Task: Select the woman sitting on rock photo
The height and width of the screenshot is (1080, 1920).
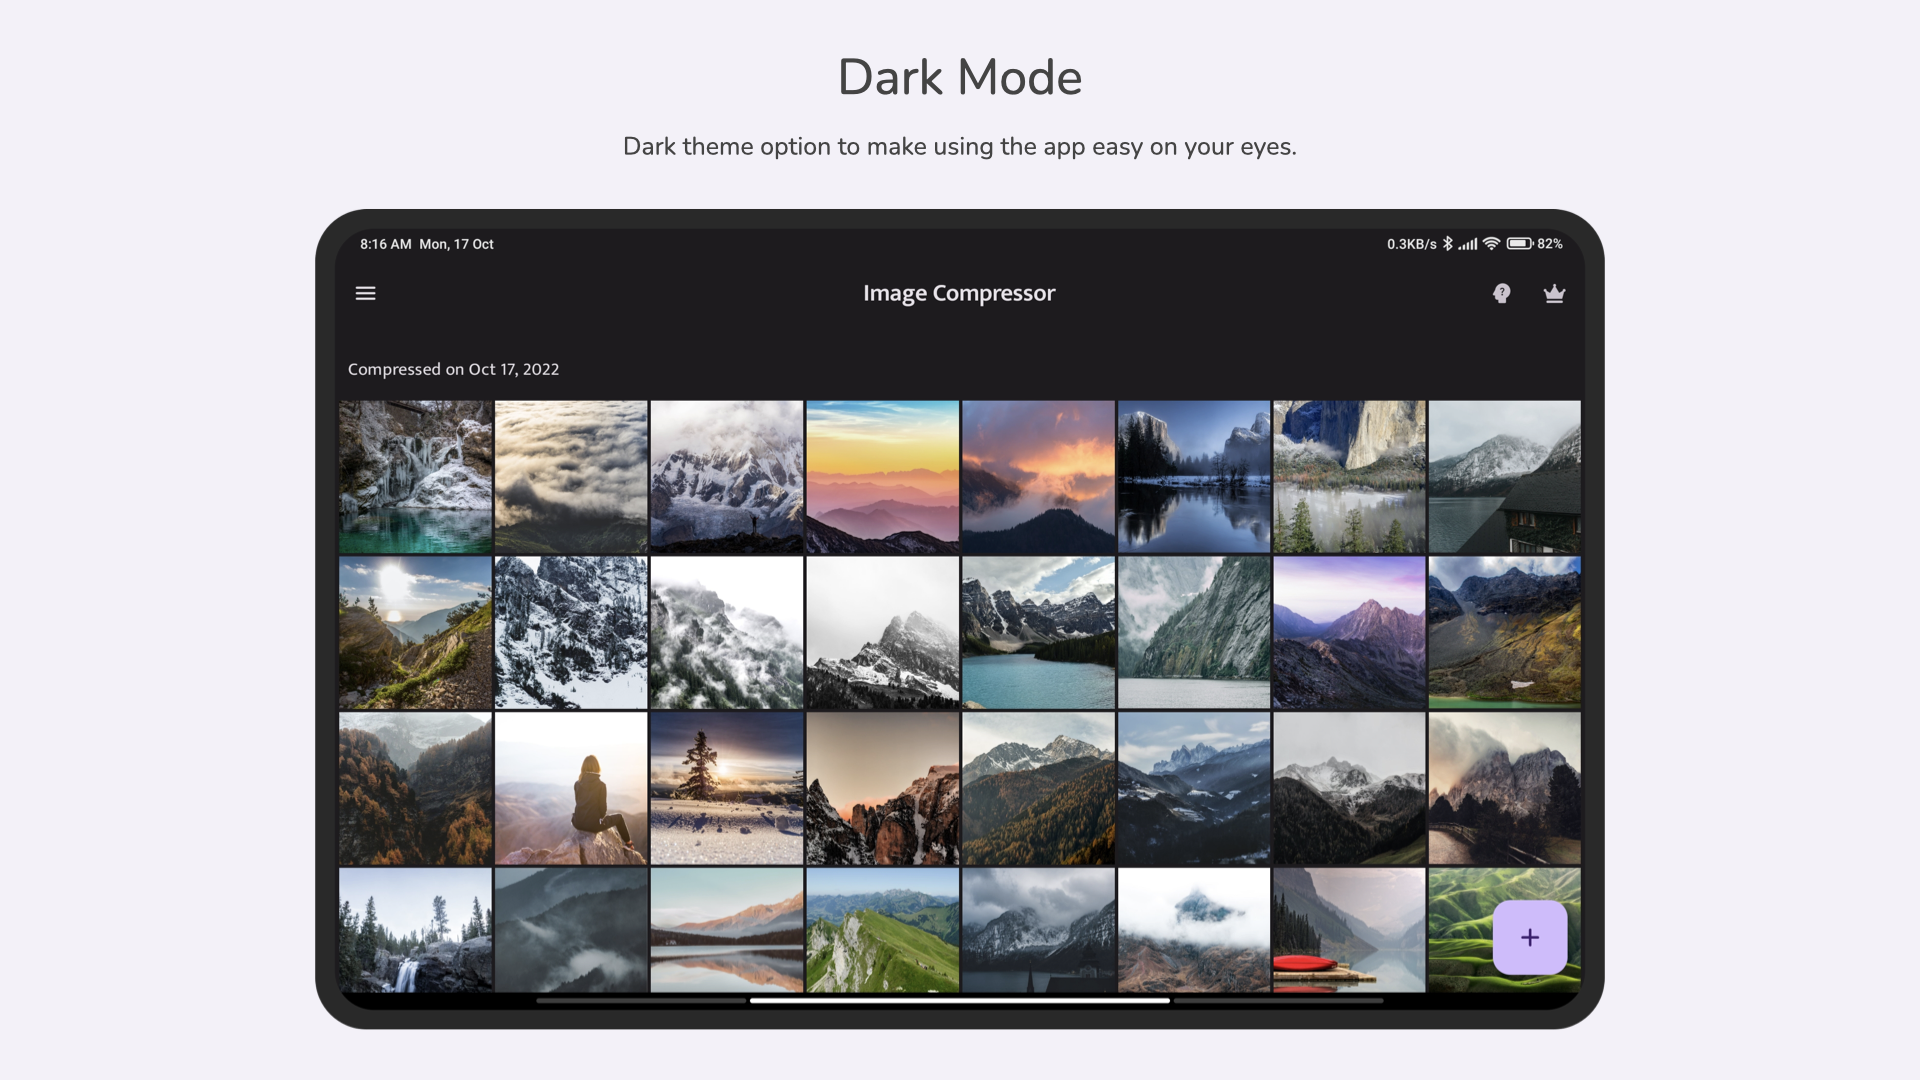Action: click(x=571, y=788)
